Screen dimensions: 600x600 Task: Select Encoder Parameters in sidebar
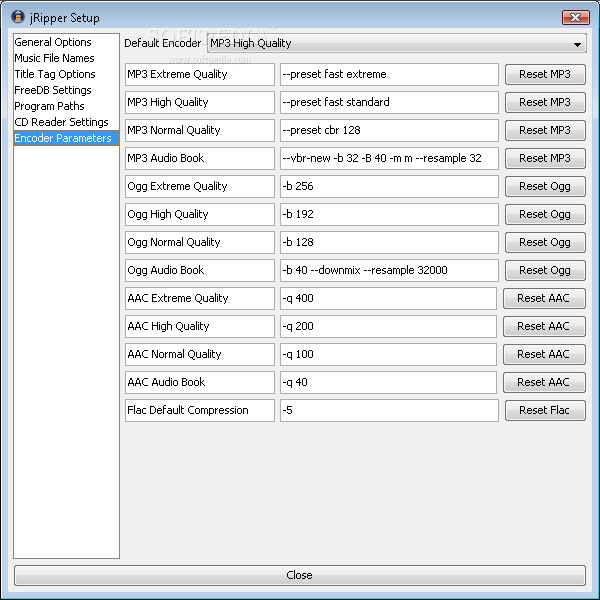[x=66, y=138]
